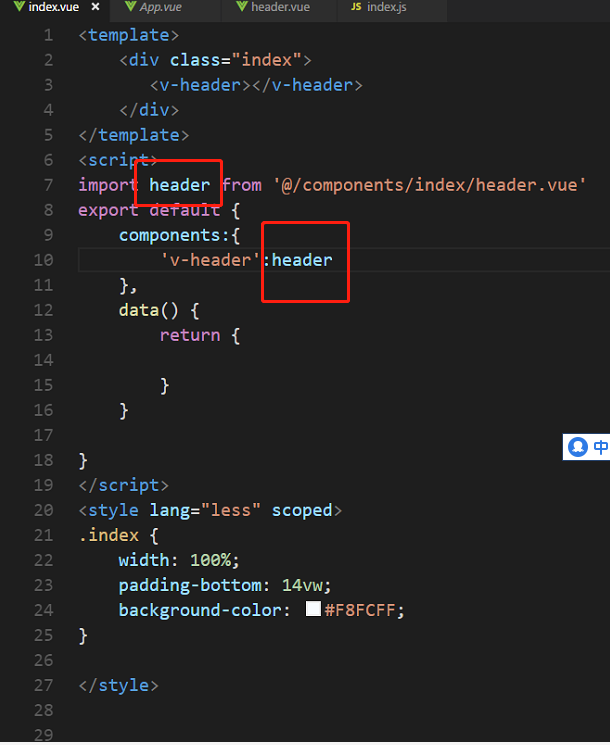Toggle the 中 Chinese input mode
This screenshot has height=745, width=610.
point(601,447)
